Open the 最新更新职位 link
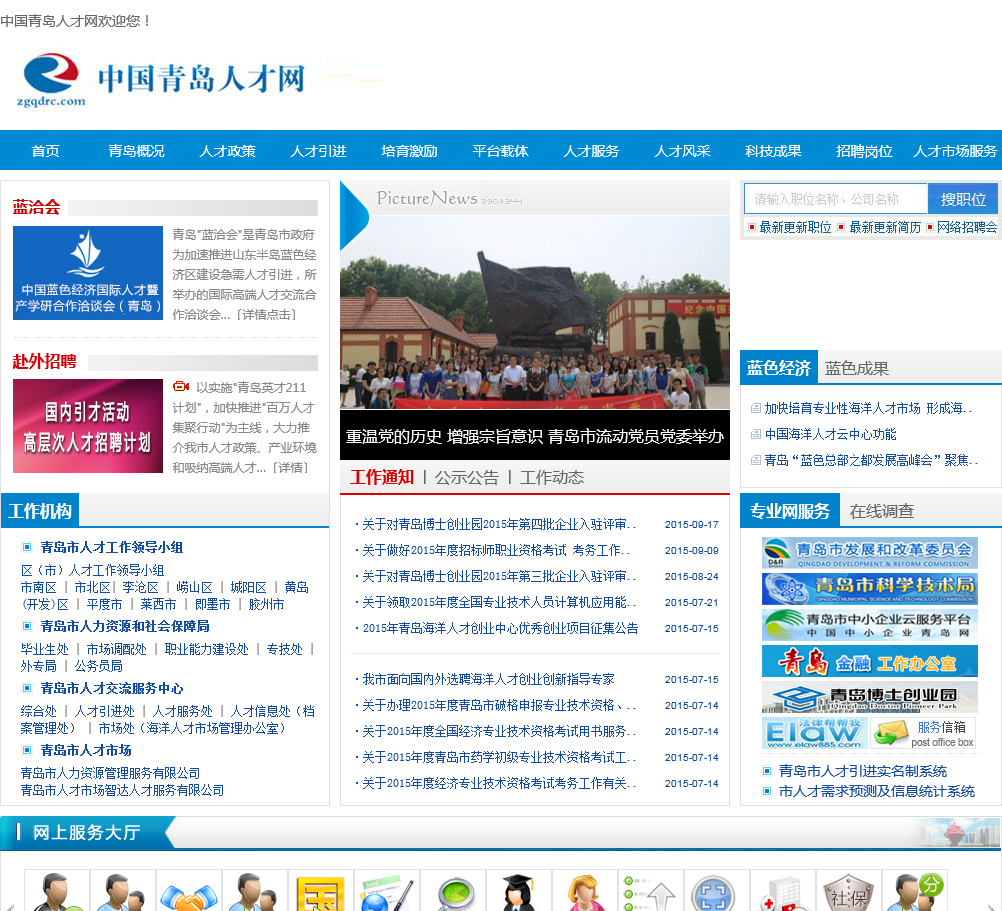Screen dimensions: 1002x911 795,227
